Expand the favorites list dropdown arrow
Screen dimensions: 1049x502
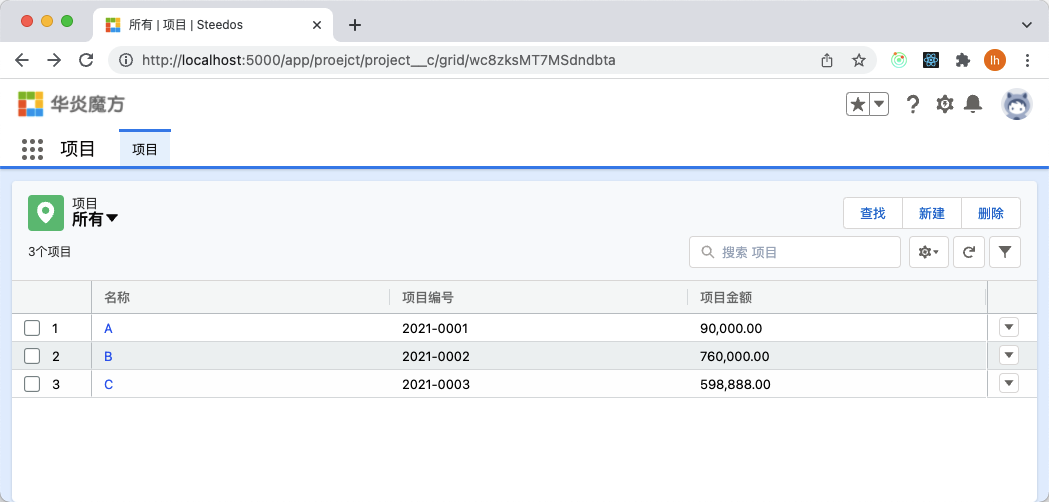[x=879, y=104]
